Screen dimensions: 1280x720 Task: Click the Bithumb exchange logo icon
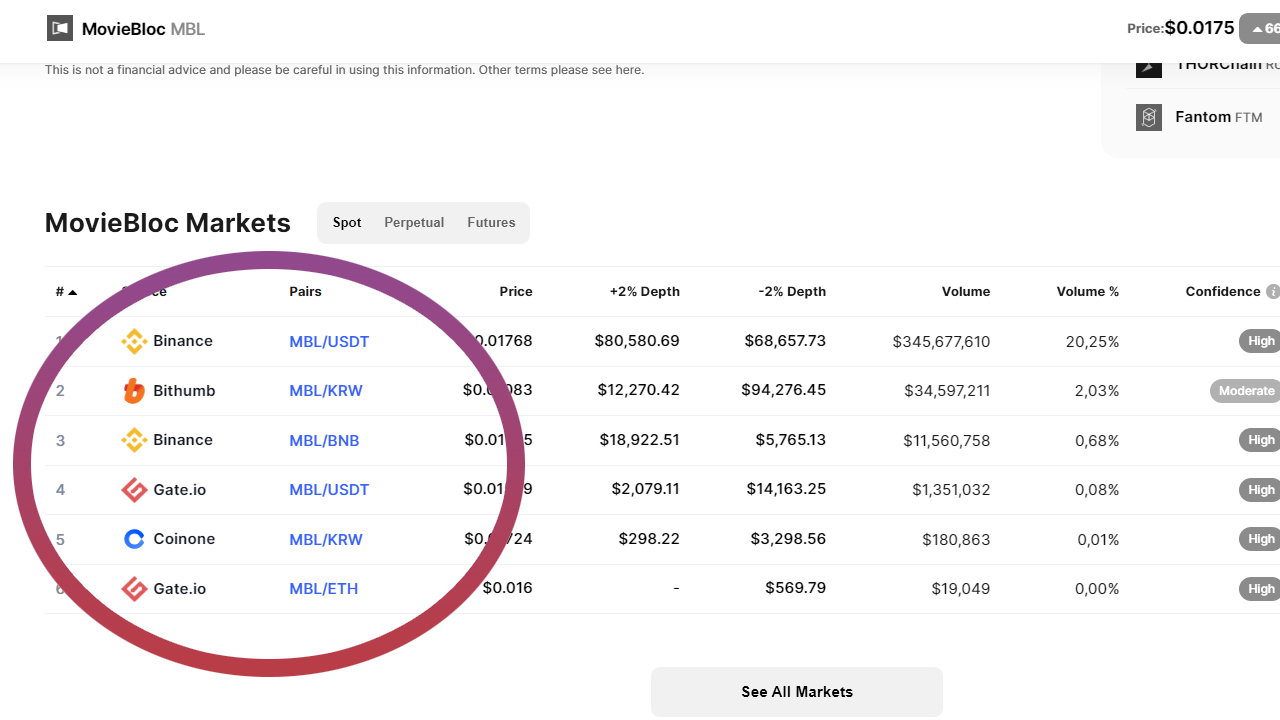coord(134,391)
